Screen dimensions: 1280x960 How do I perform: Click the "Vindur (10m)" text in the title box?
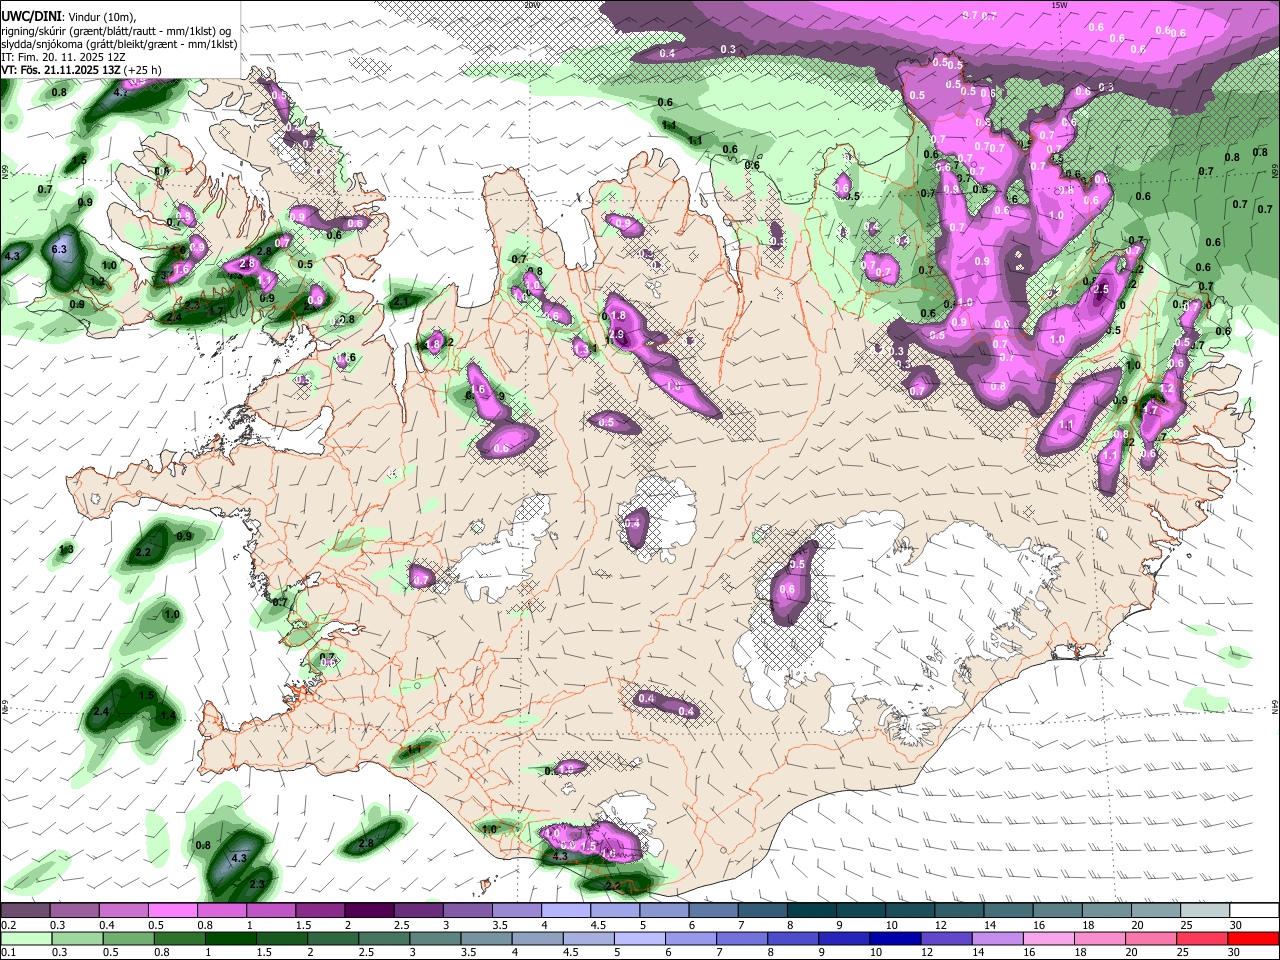click(103, 17)
